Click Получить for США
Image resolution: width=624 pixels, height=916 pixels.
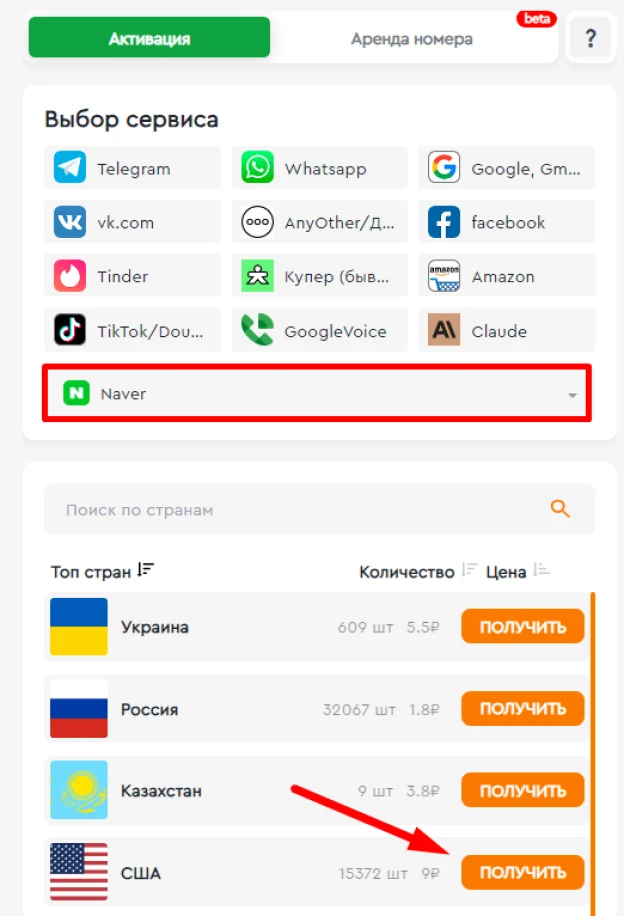coord(522,872)
